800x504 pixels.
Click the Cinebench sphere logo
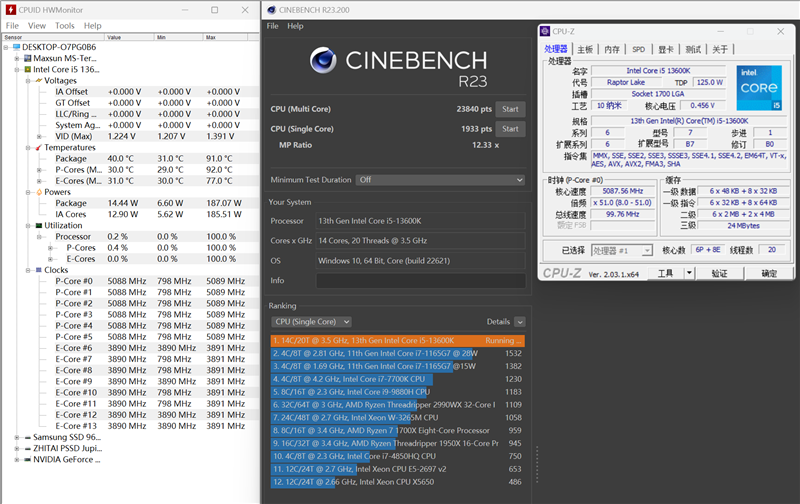click(323, 60)
